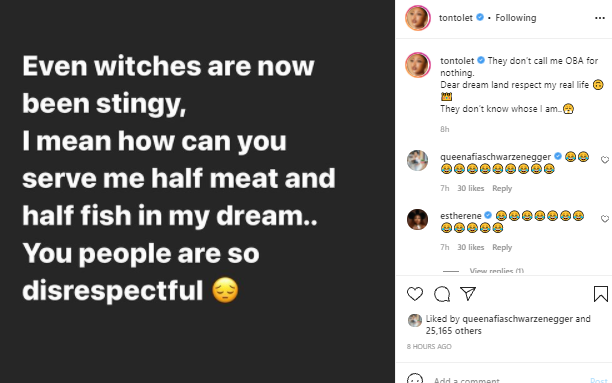The width and height of the screenshot is (612, 383).
Task: Open the three-dot post options menu
Action: click(x=600, y=18)
